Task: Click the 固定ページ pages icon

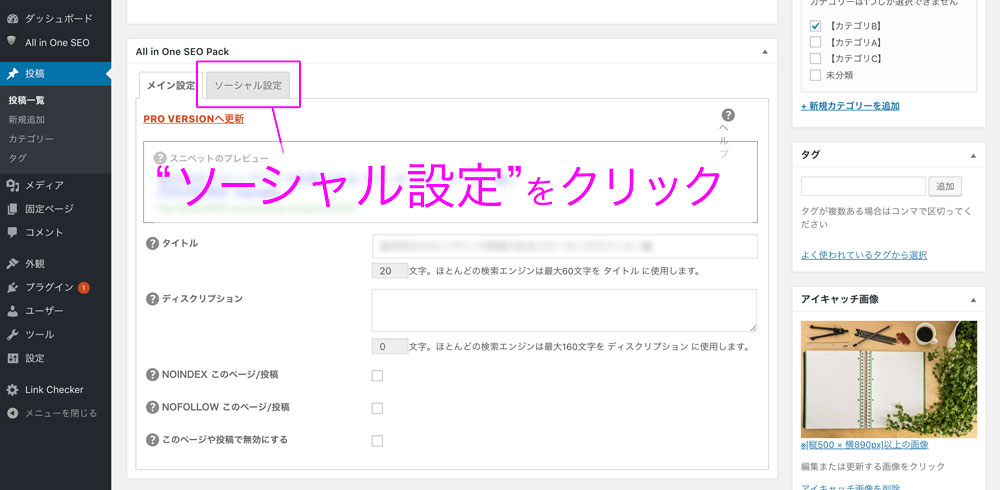Action: tap(12, 209)
